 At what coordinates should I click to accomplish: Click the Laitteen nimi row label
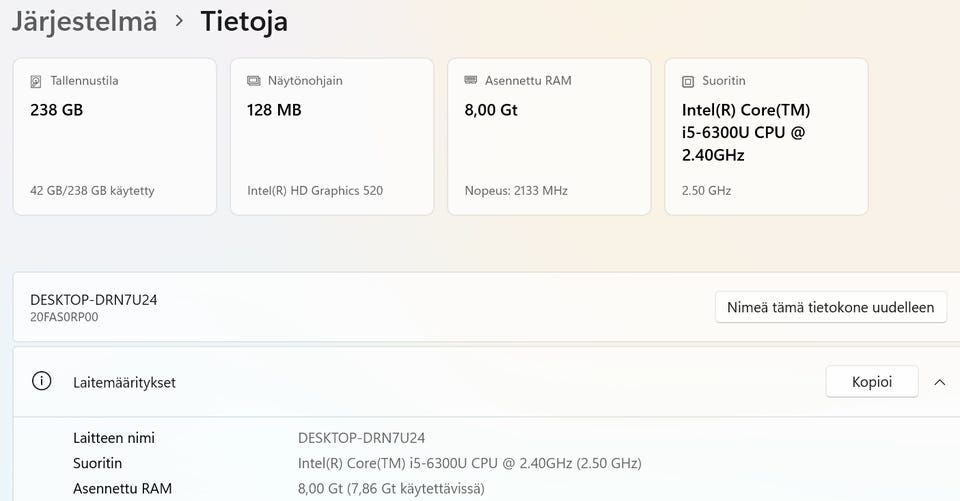click(114, 438)
